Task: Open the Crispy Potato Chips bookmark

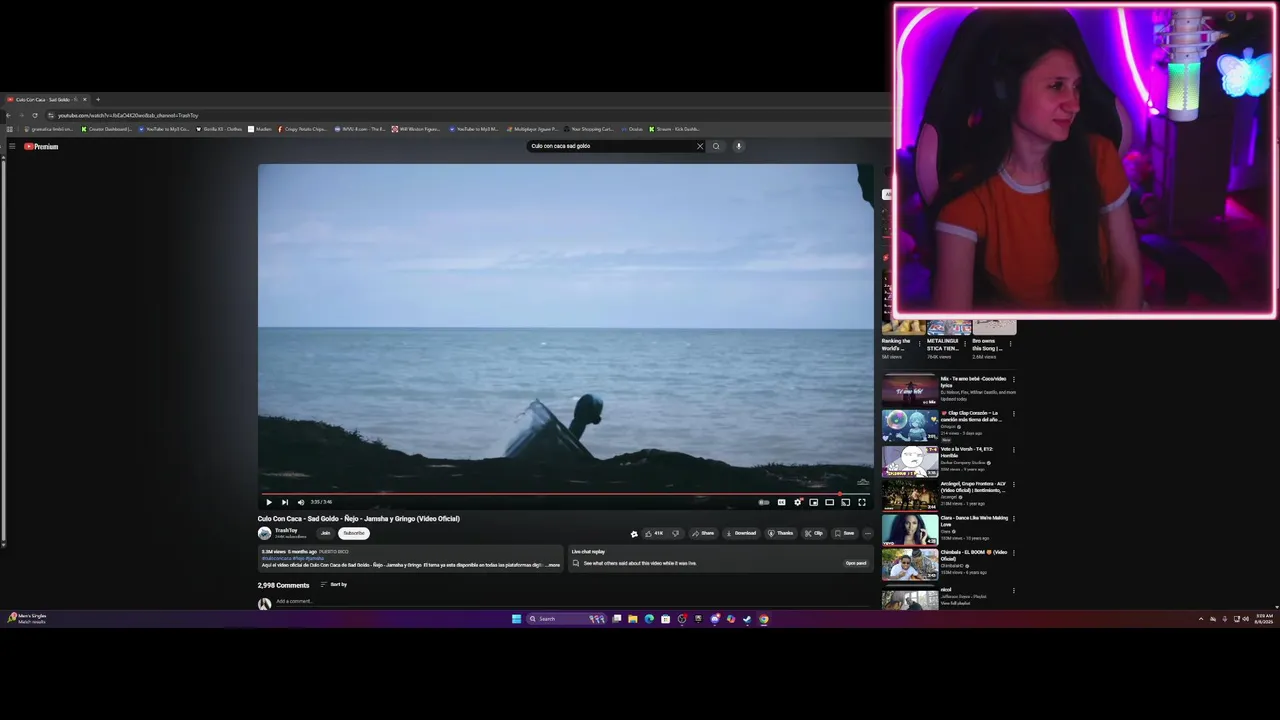Action: pyautogui.click(x=302, y=129)
